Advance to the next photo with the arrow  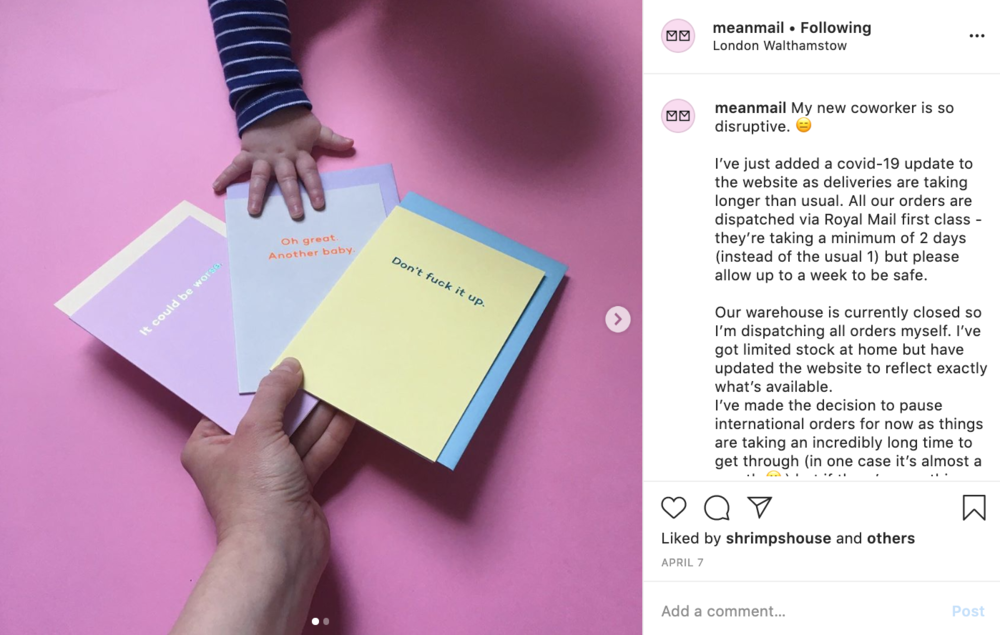(x=617, y=319)
